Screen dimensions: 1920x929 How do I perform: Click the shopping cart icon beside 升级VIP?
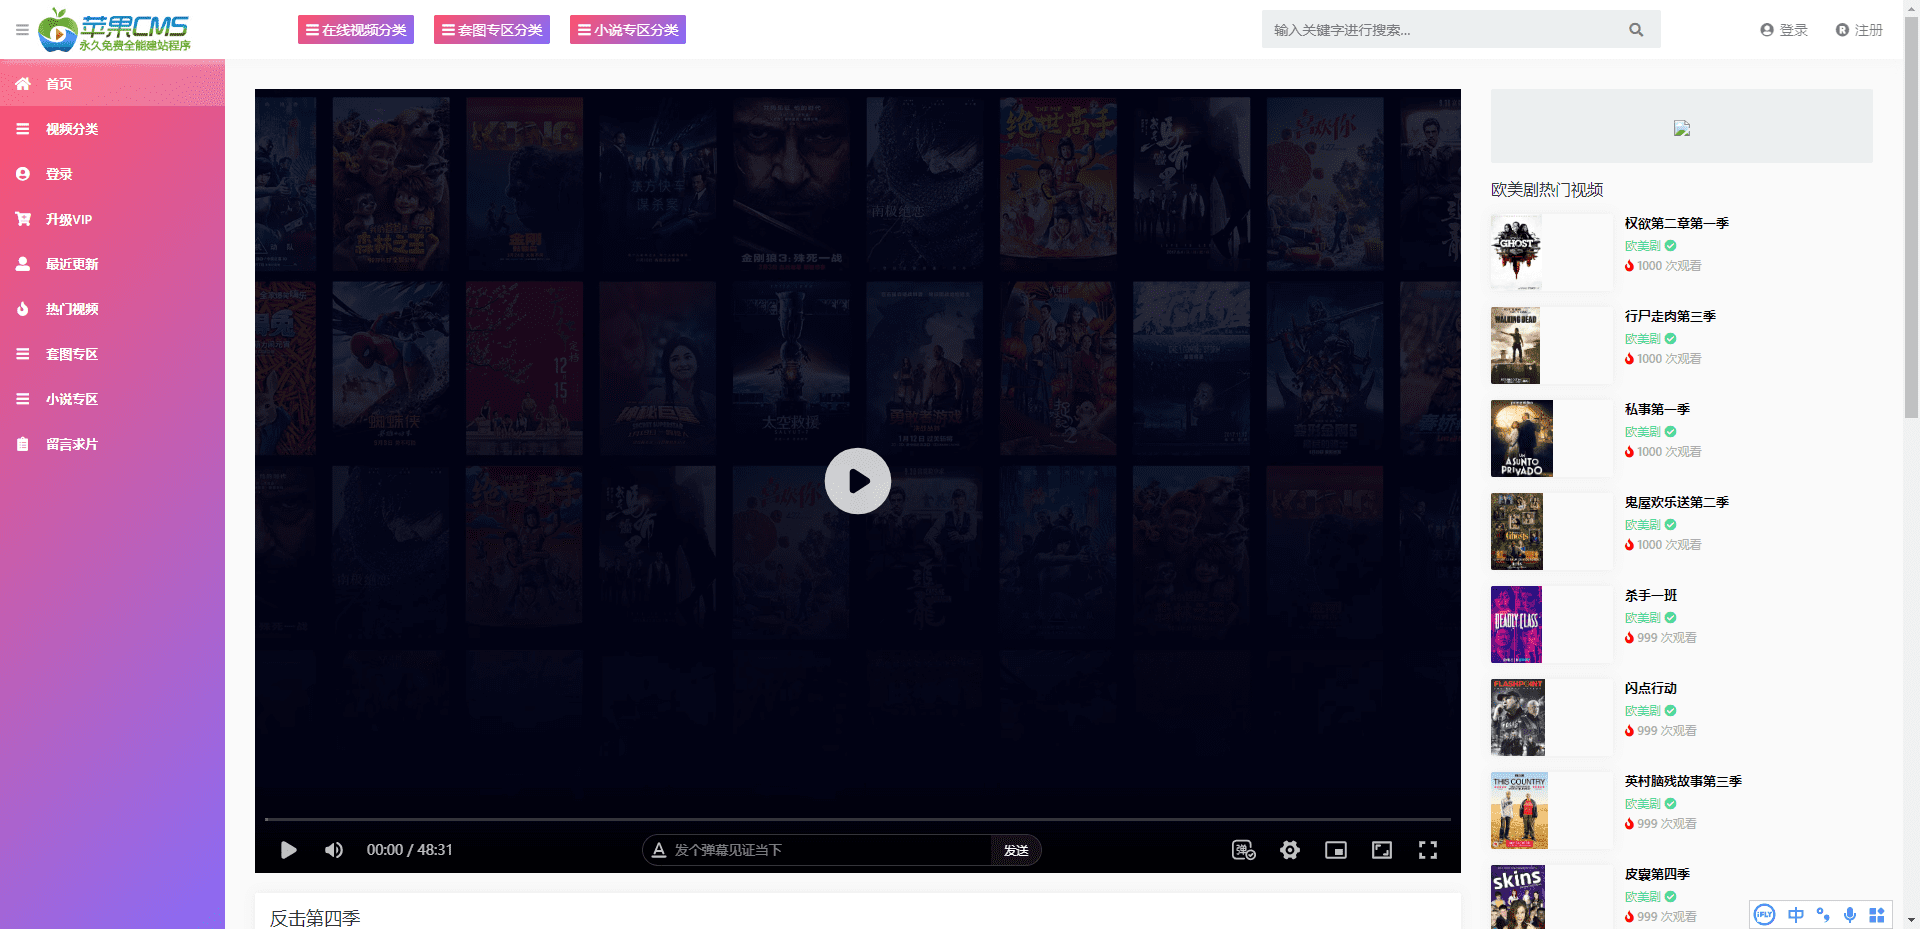[x=23, y=219]
